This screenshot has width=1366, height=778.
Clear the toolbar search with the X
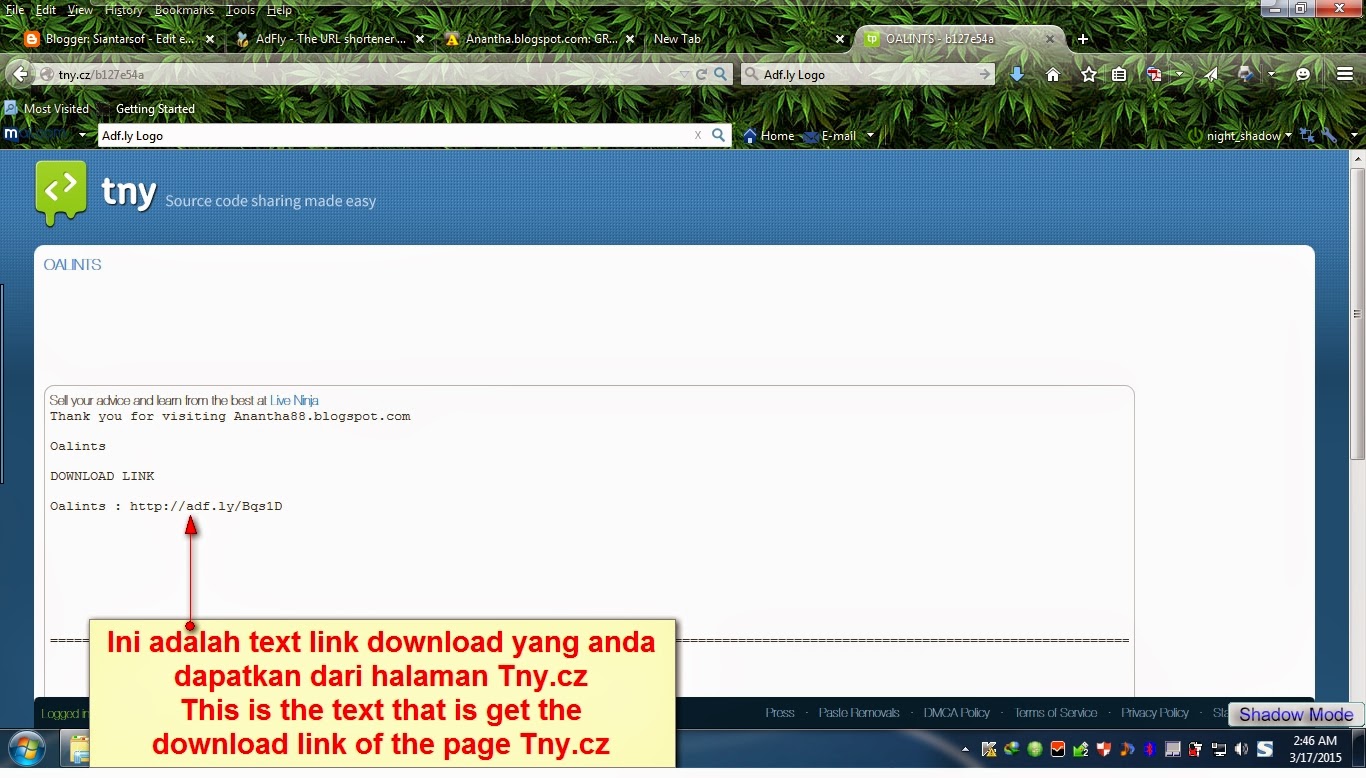click(698, 135)
